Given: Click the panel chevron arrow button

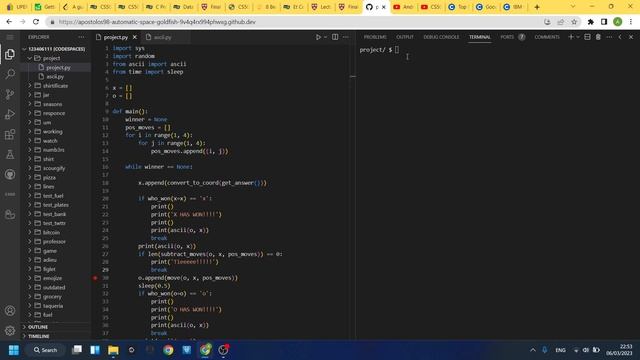Looking at the screenshot, I should point(620,37).
